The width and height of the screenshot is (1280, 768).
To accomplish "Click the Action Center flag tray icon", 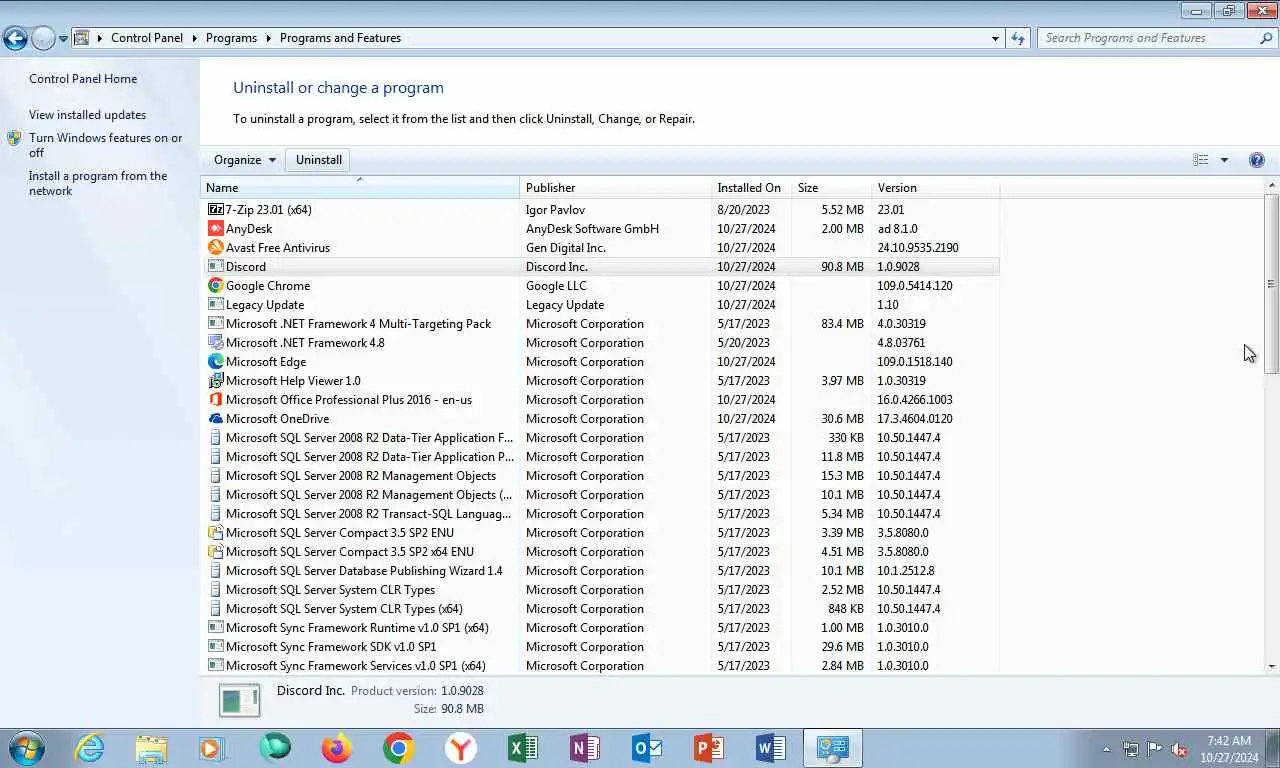I will (x=1155, y=749).
